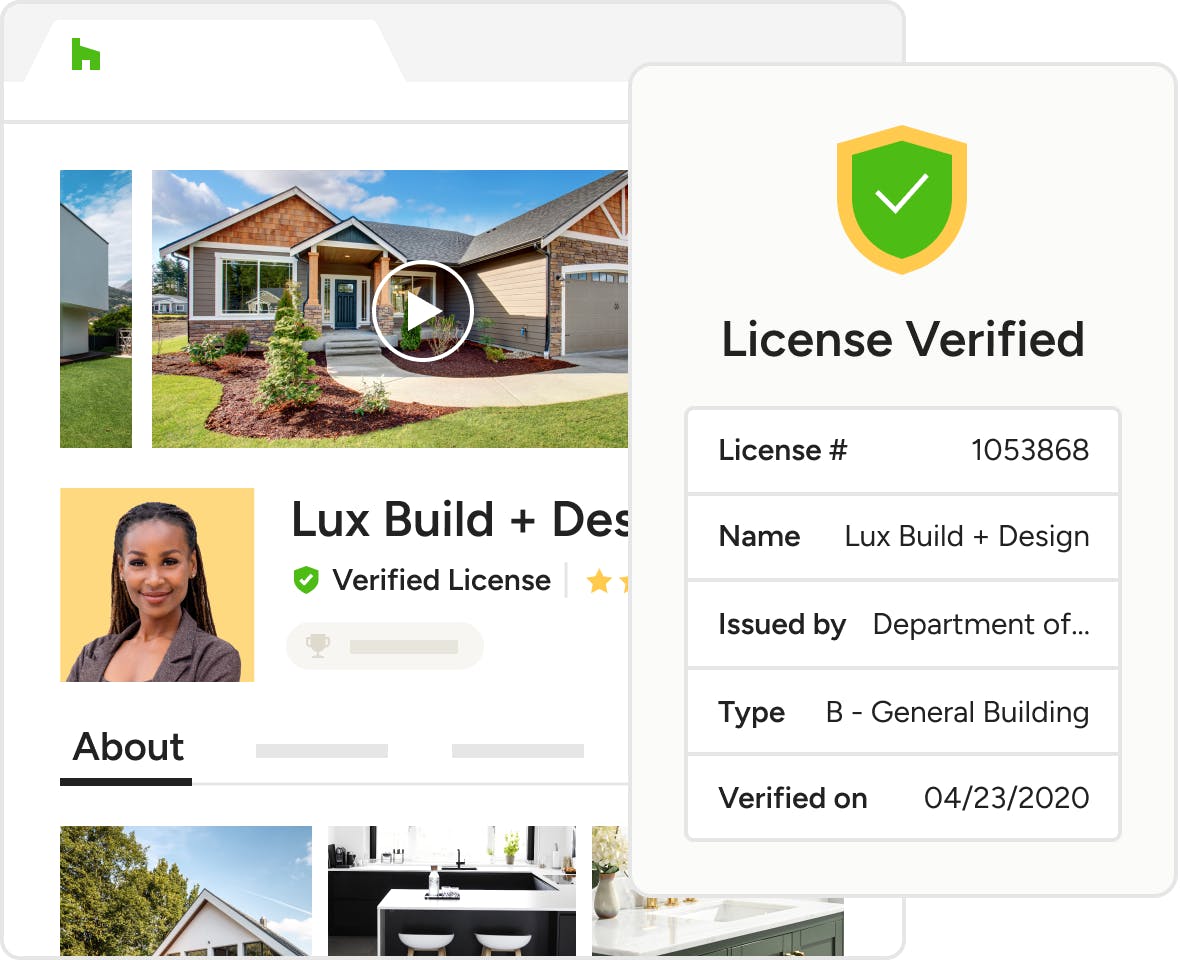
Task: Click the large License Verified shield badge
Action: click(902, 199)
